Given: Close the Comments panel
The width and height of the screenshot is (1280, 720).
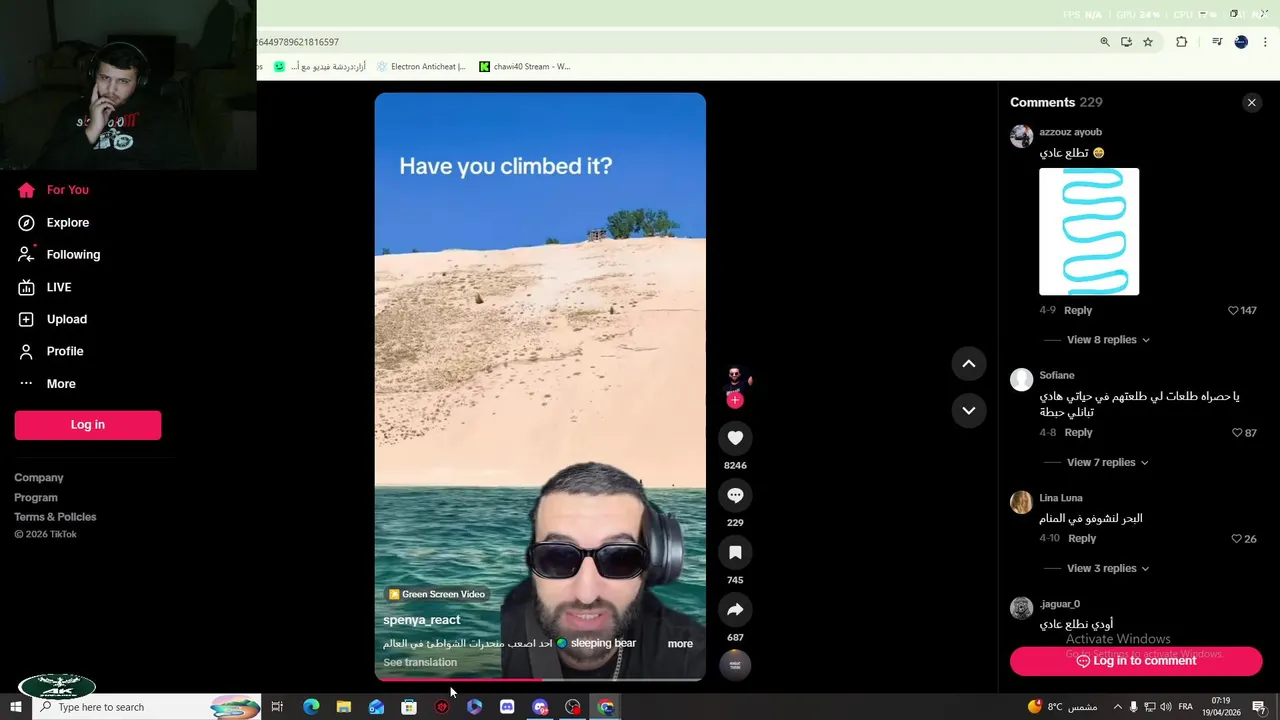Looking at the screenshot, I should (x=1251, y=103).
